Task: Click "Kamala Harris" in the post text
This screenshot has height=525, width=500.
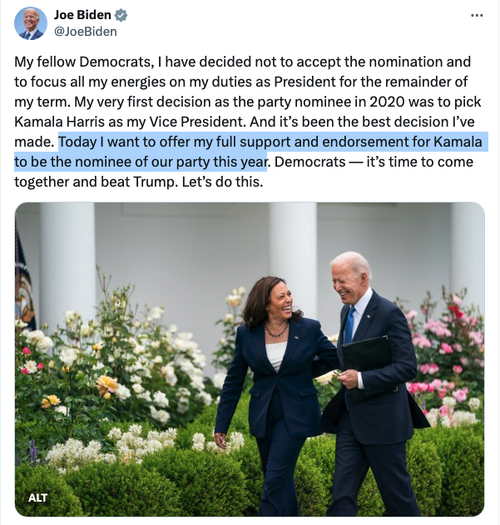Action: point(59,122)
